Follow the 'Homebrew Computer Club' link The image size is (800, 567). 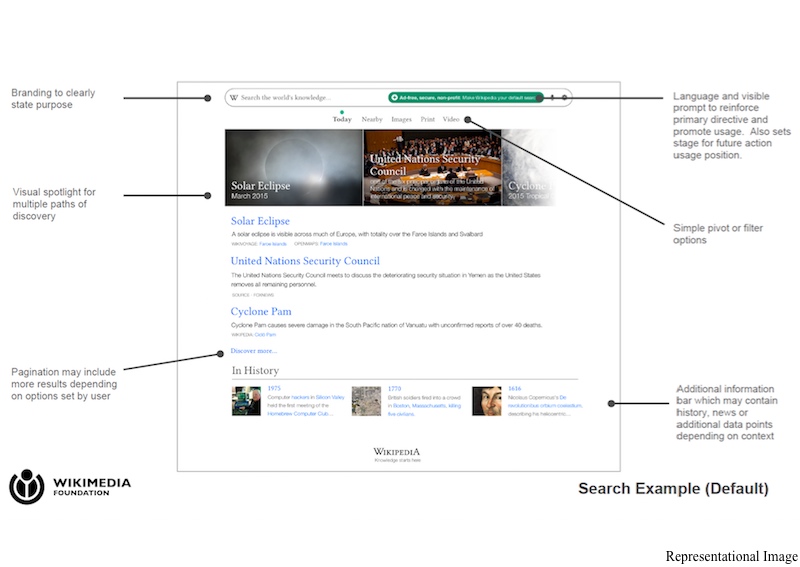click(298, 414)
